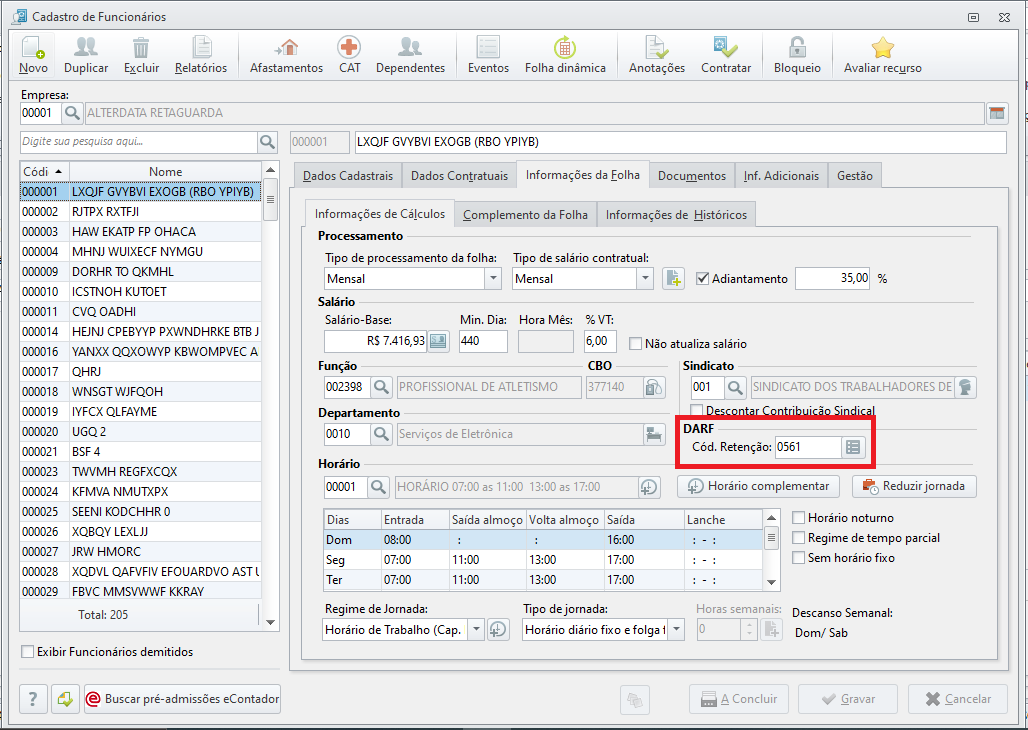Toggle Exibir Funcionários demitidos checkbox

click(28, 652)
